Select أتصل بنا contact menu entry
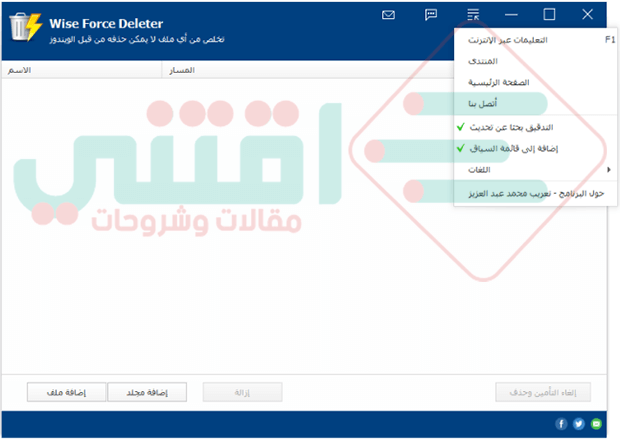 click(x=535, y=104)
